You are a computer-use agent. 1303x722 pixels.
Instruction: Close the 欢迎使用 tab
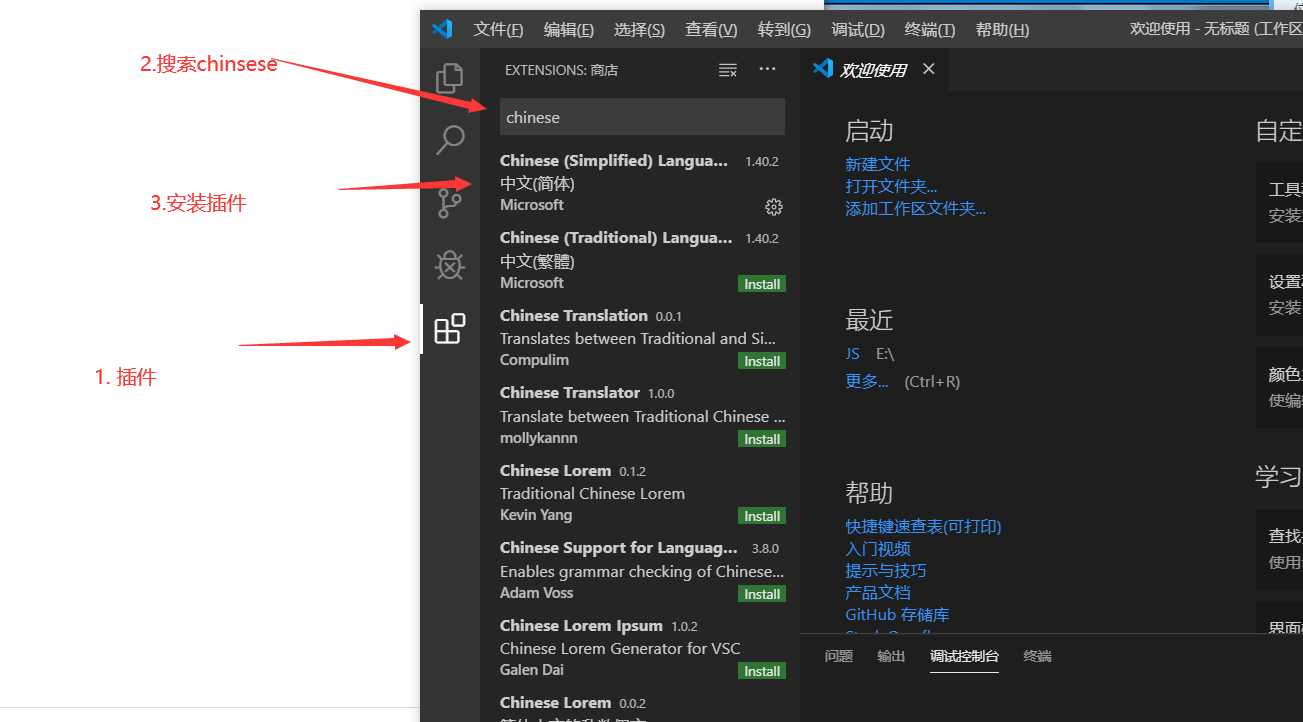point(928,69)
